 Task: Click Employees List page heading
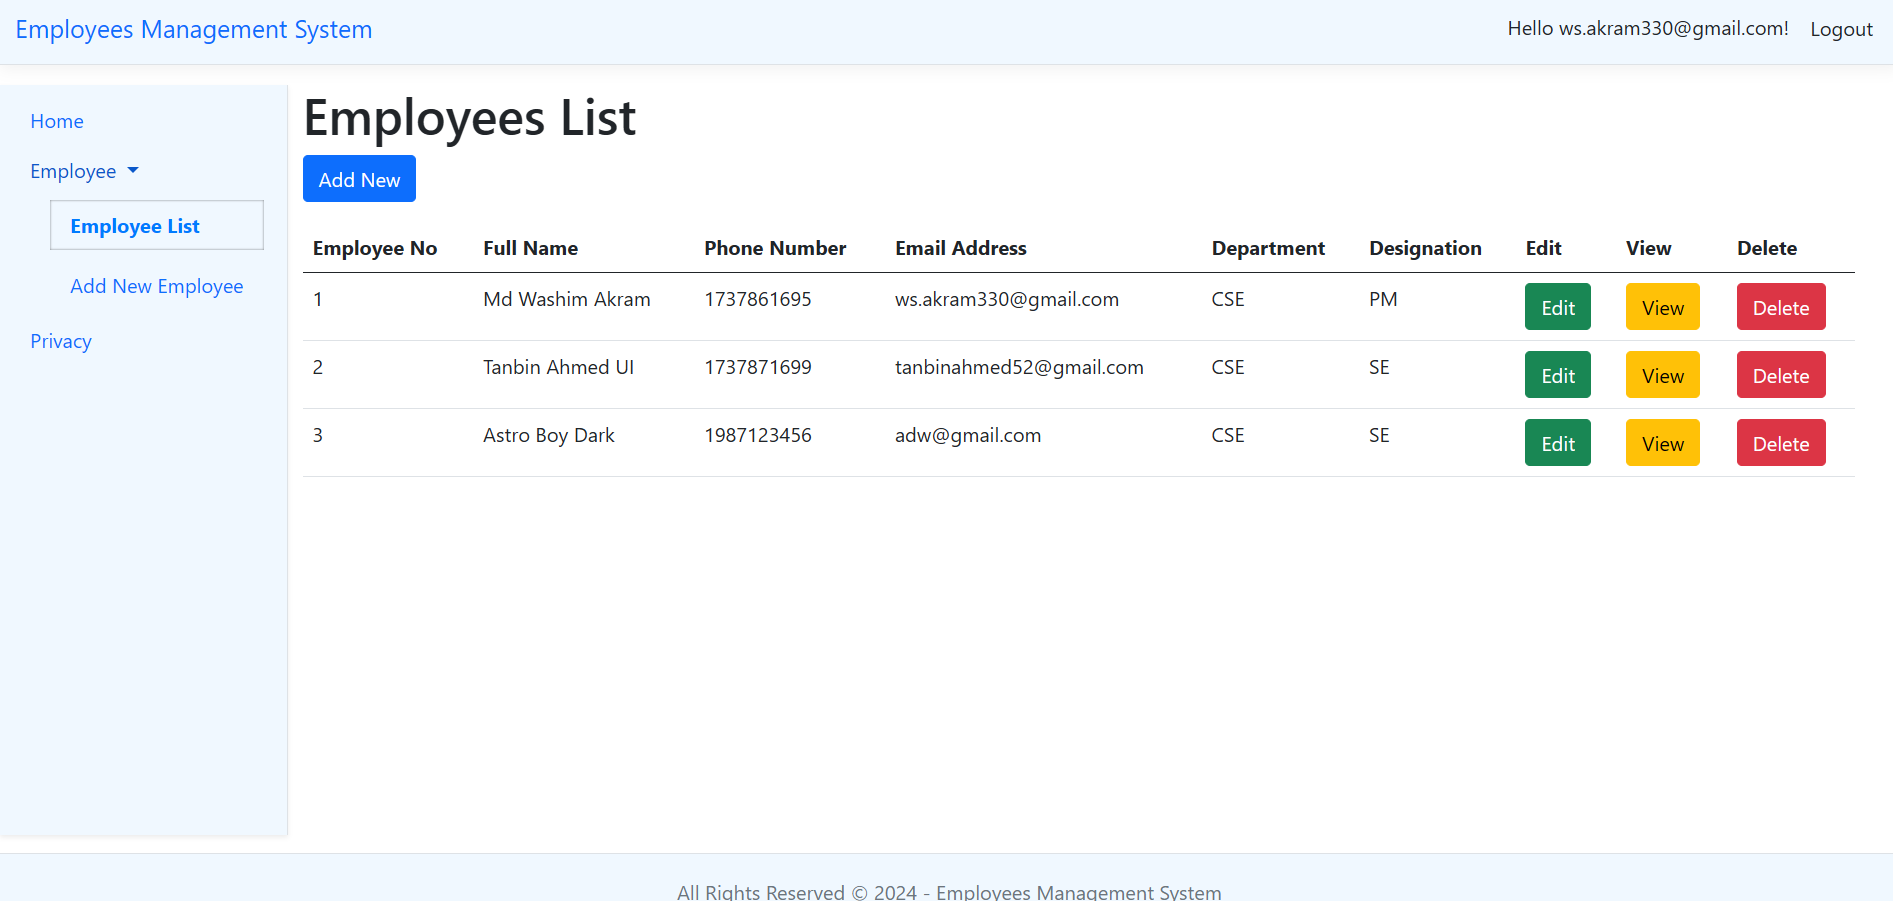click(x=470, y=118)
